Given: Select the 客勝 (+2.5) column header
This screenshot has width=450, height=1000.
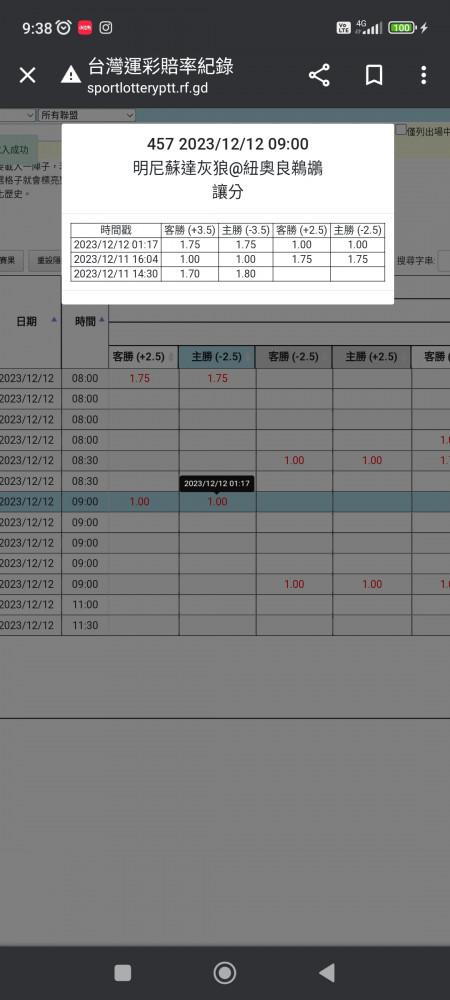Looking at the screenshot, I should point(140,357).
